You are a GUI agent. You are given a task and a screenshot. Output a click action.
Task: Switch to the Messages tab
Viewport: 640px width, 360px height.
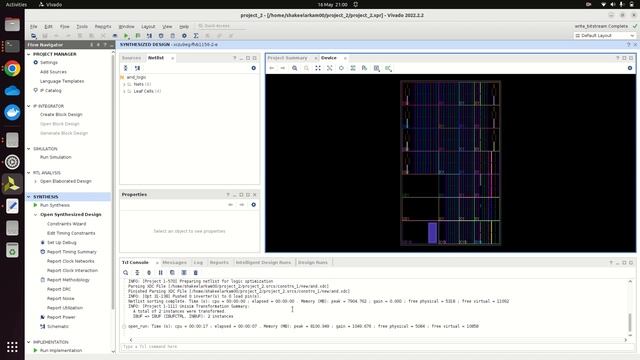174,262
